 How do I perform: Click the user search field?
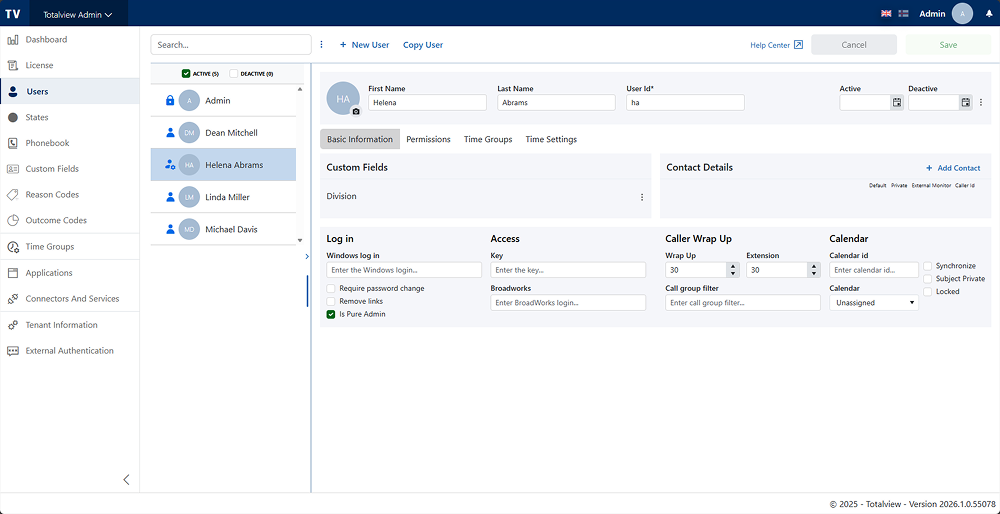[231, 45]
